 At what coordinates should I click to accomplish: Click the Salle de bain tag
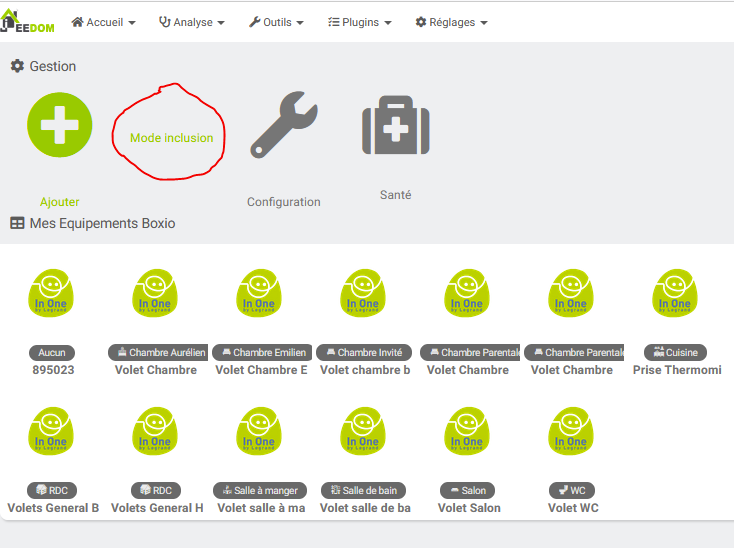(364, 490)
